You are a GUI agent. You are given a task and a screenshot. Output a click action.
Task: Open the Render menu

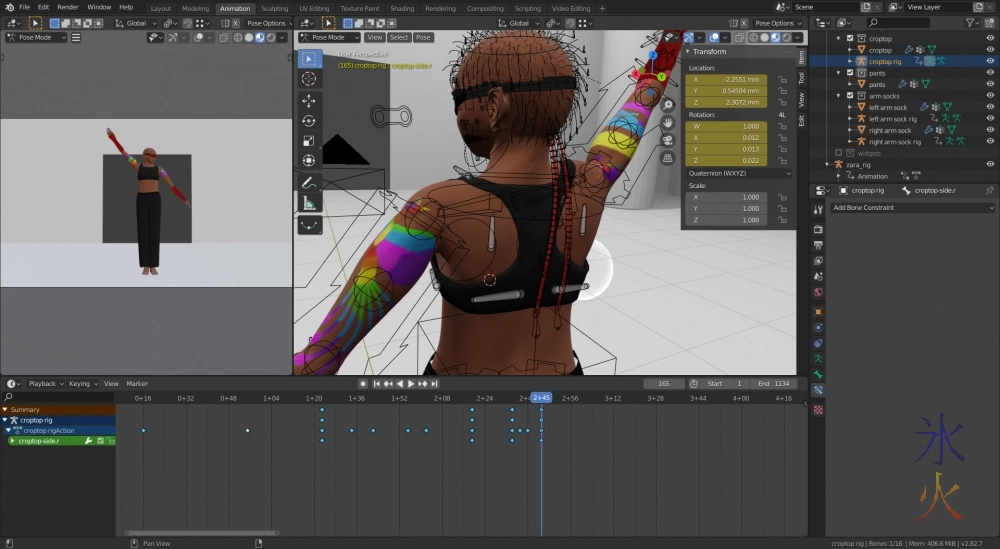tap(70, 7)
